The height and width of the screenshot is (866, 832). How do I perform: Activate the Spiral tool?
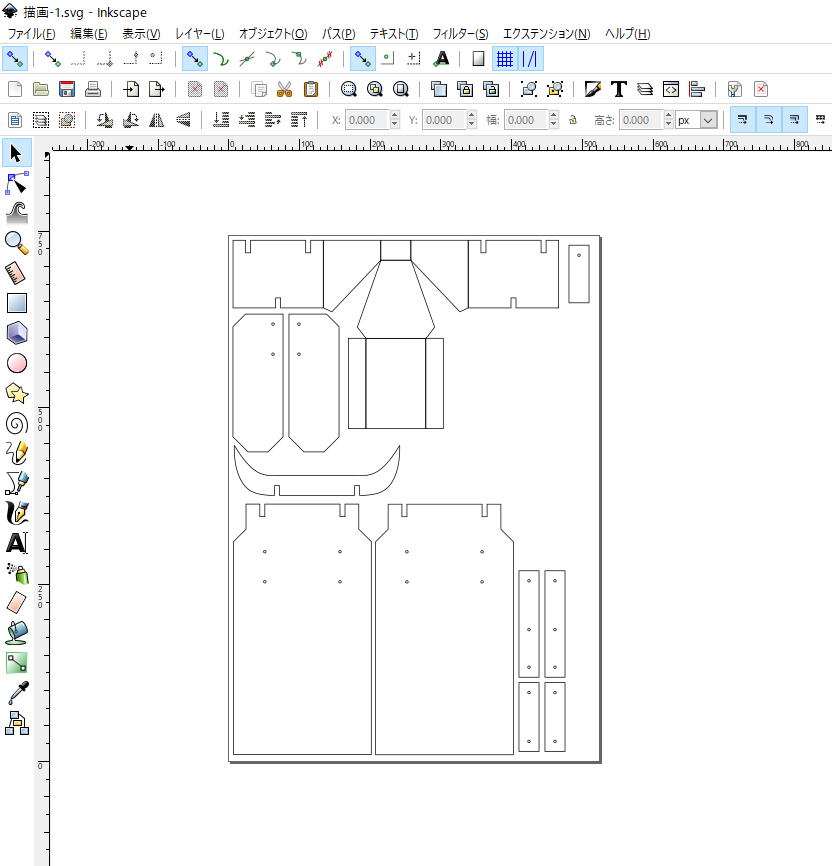coord(16,423)
